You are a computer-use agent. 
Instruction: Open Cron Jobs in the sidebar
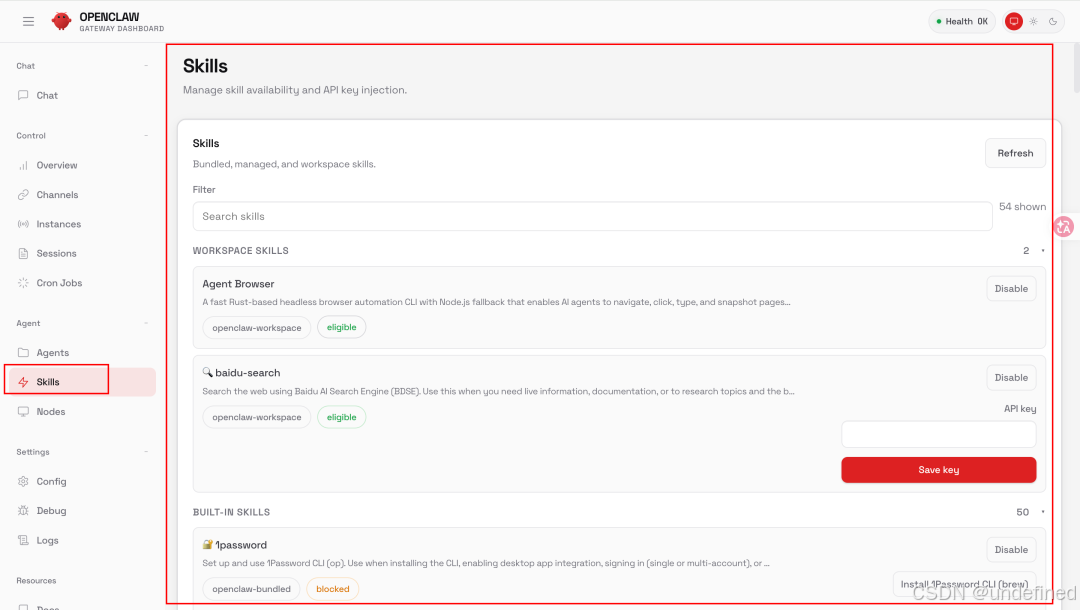[58, 283]
